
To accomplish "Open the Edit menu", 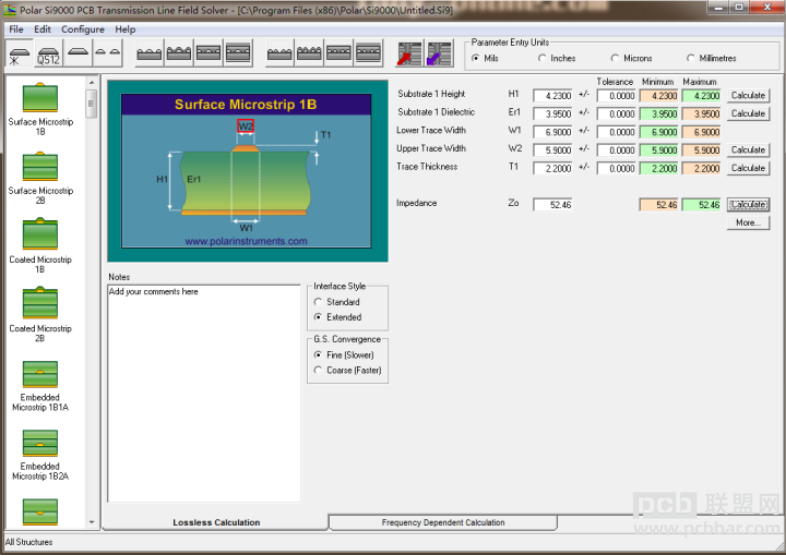I will [x=43, y=29].
